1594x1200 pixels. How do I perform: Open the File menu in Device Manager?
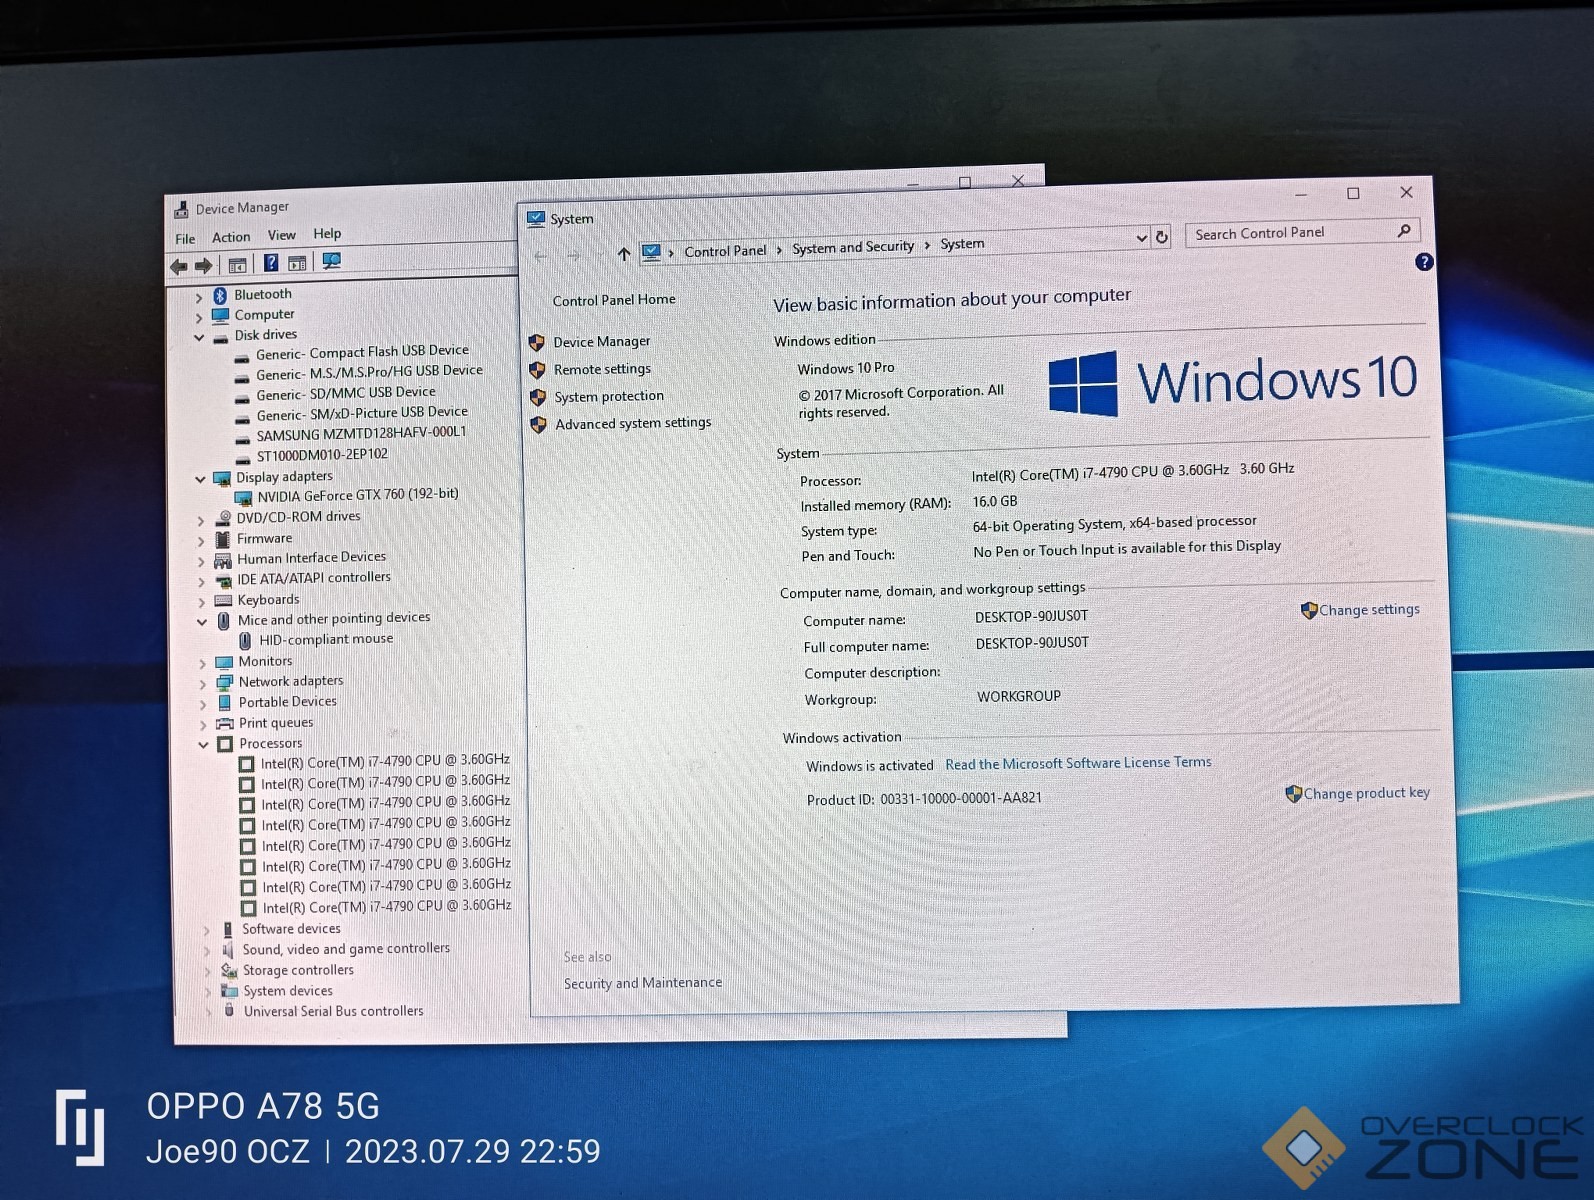[x=185, y=239]
